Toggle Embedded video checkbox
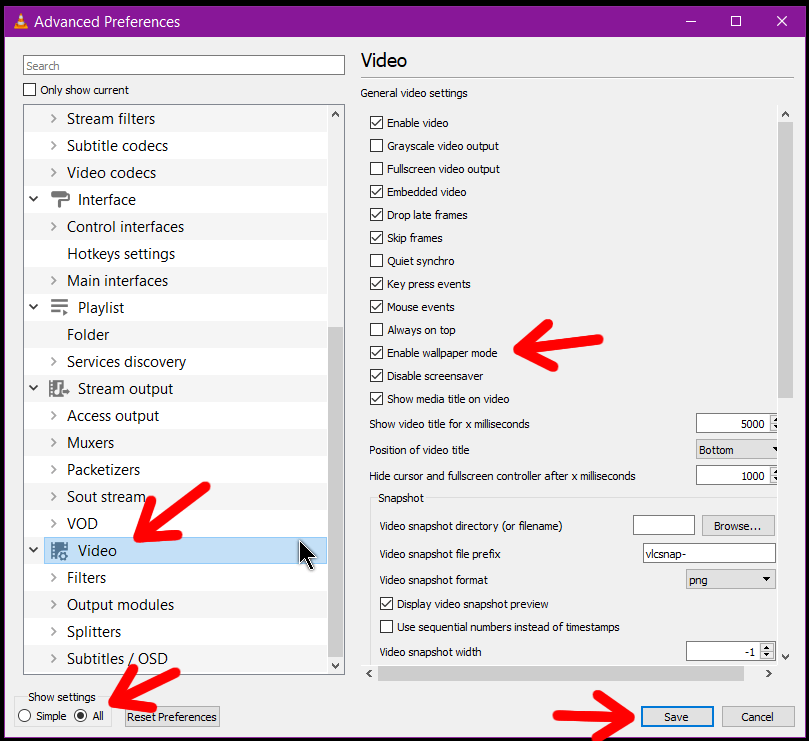This screenshot has height=741, width=809. [376, 192]
